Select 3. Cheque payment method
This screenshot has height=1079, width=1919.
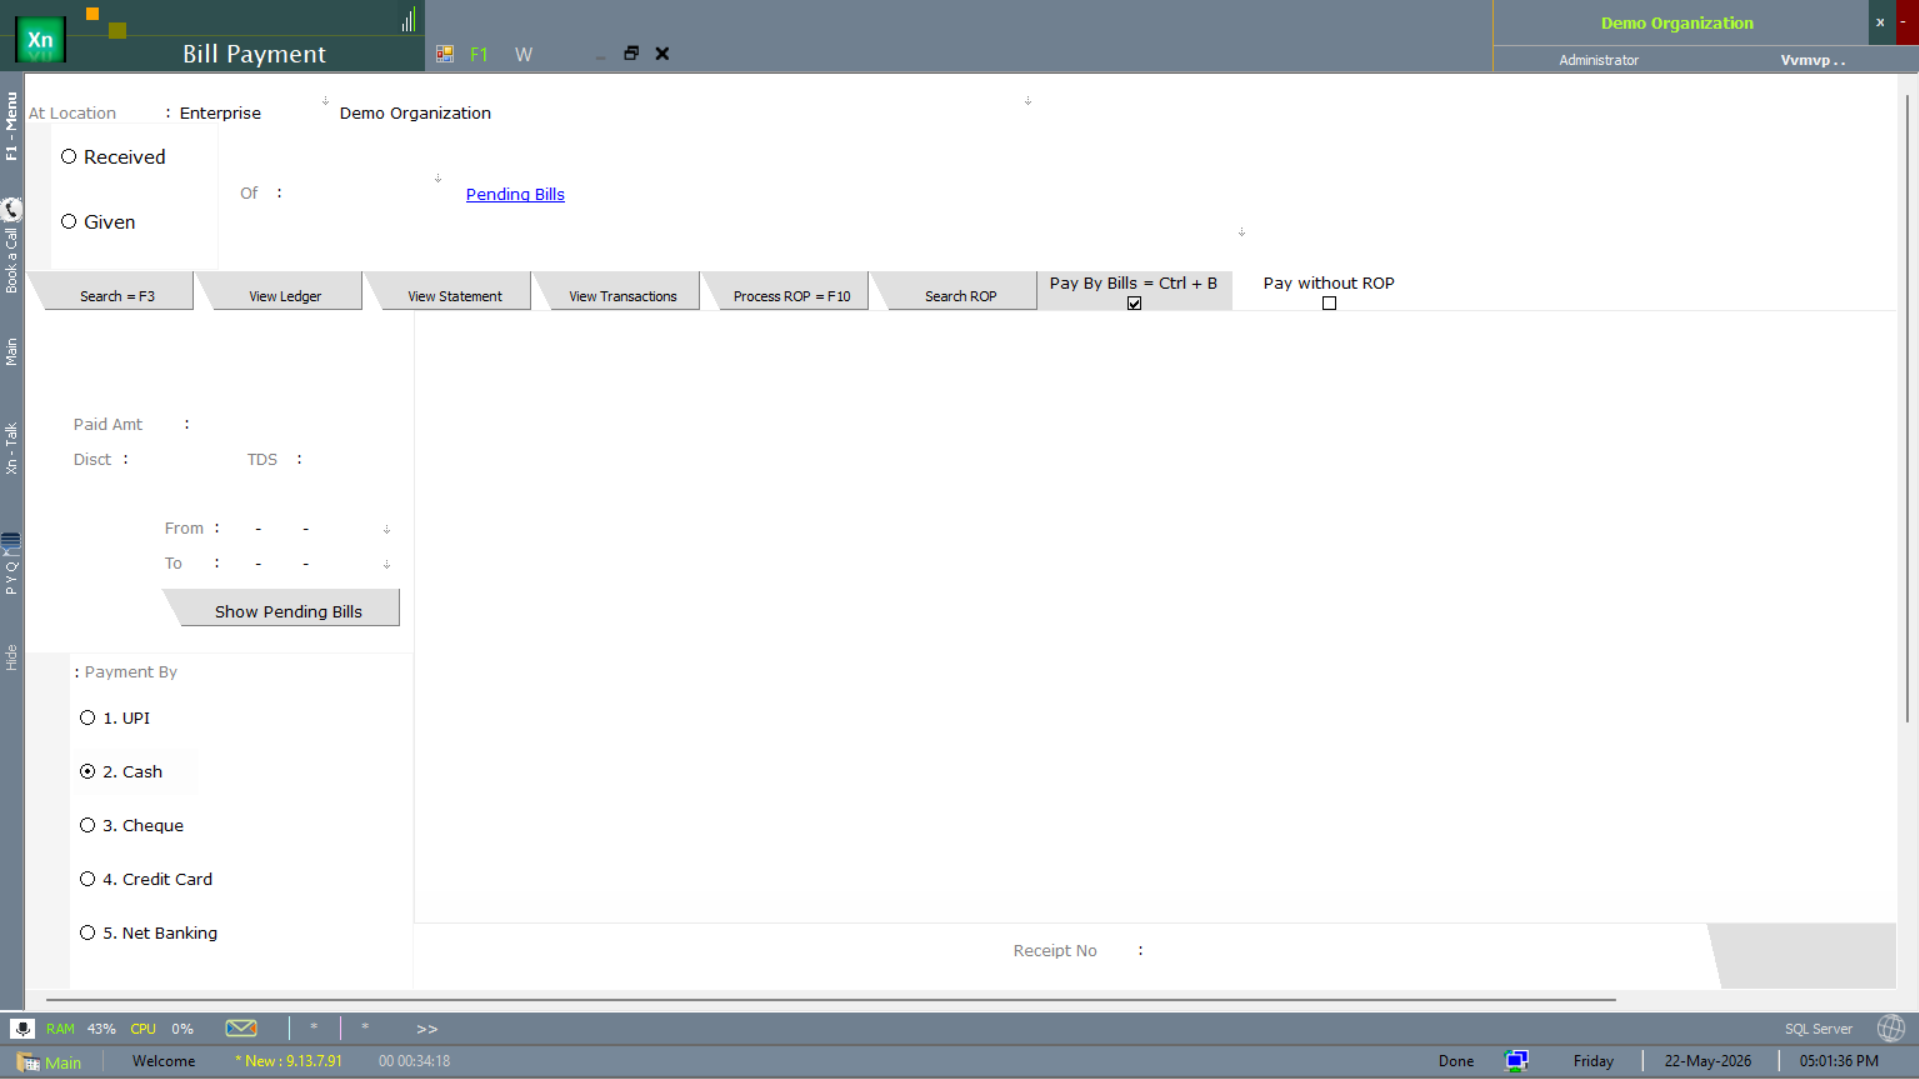(x=88, y=826)
